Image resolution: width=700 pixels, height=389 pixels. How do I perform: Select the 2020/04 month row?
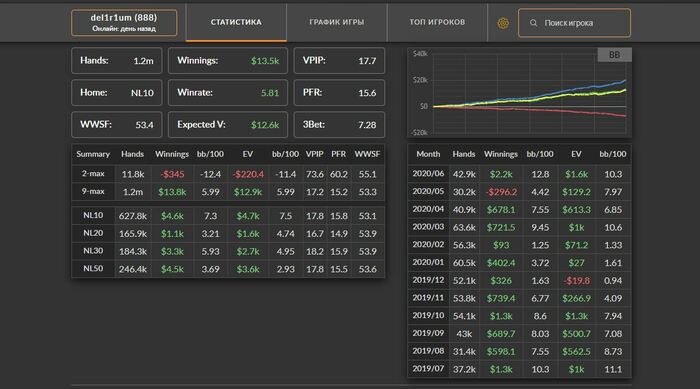[x=519, y=209]
